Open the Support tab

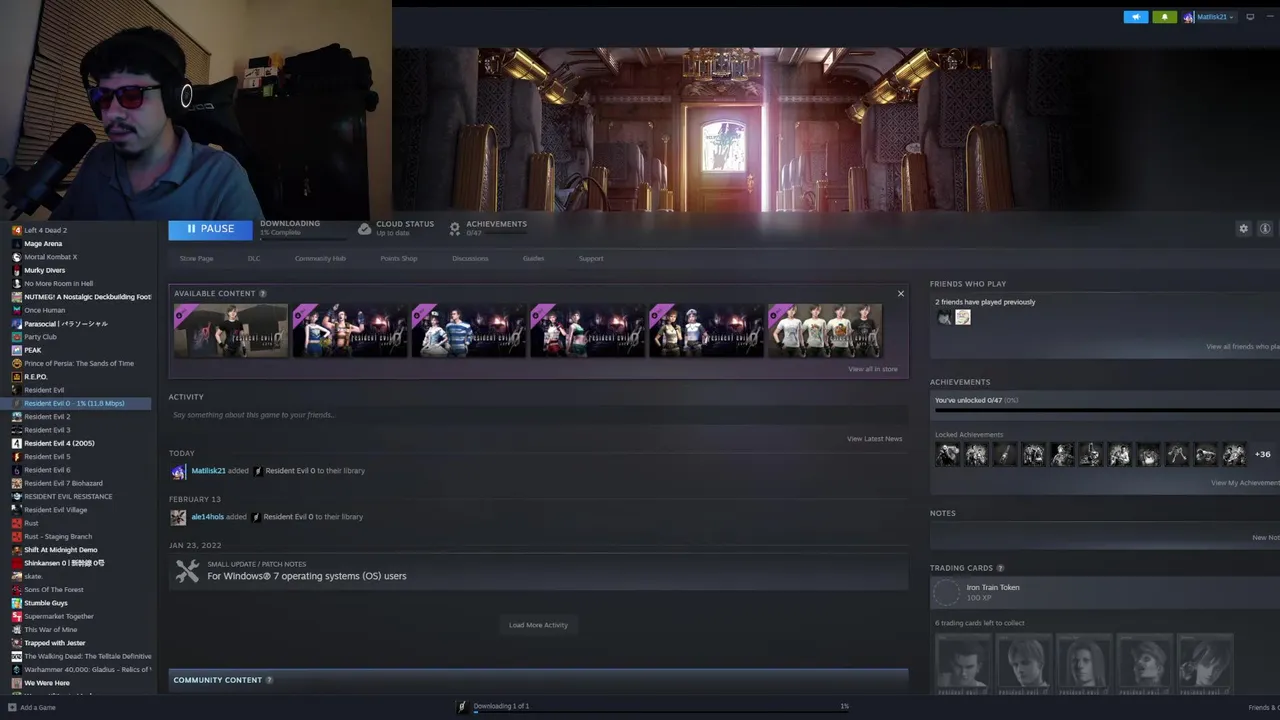591,259
